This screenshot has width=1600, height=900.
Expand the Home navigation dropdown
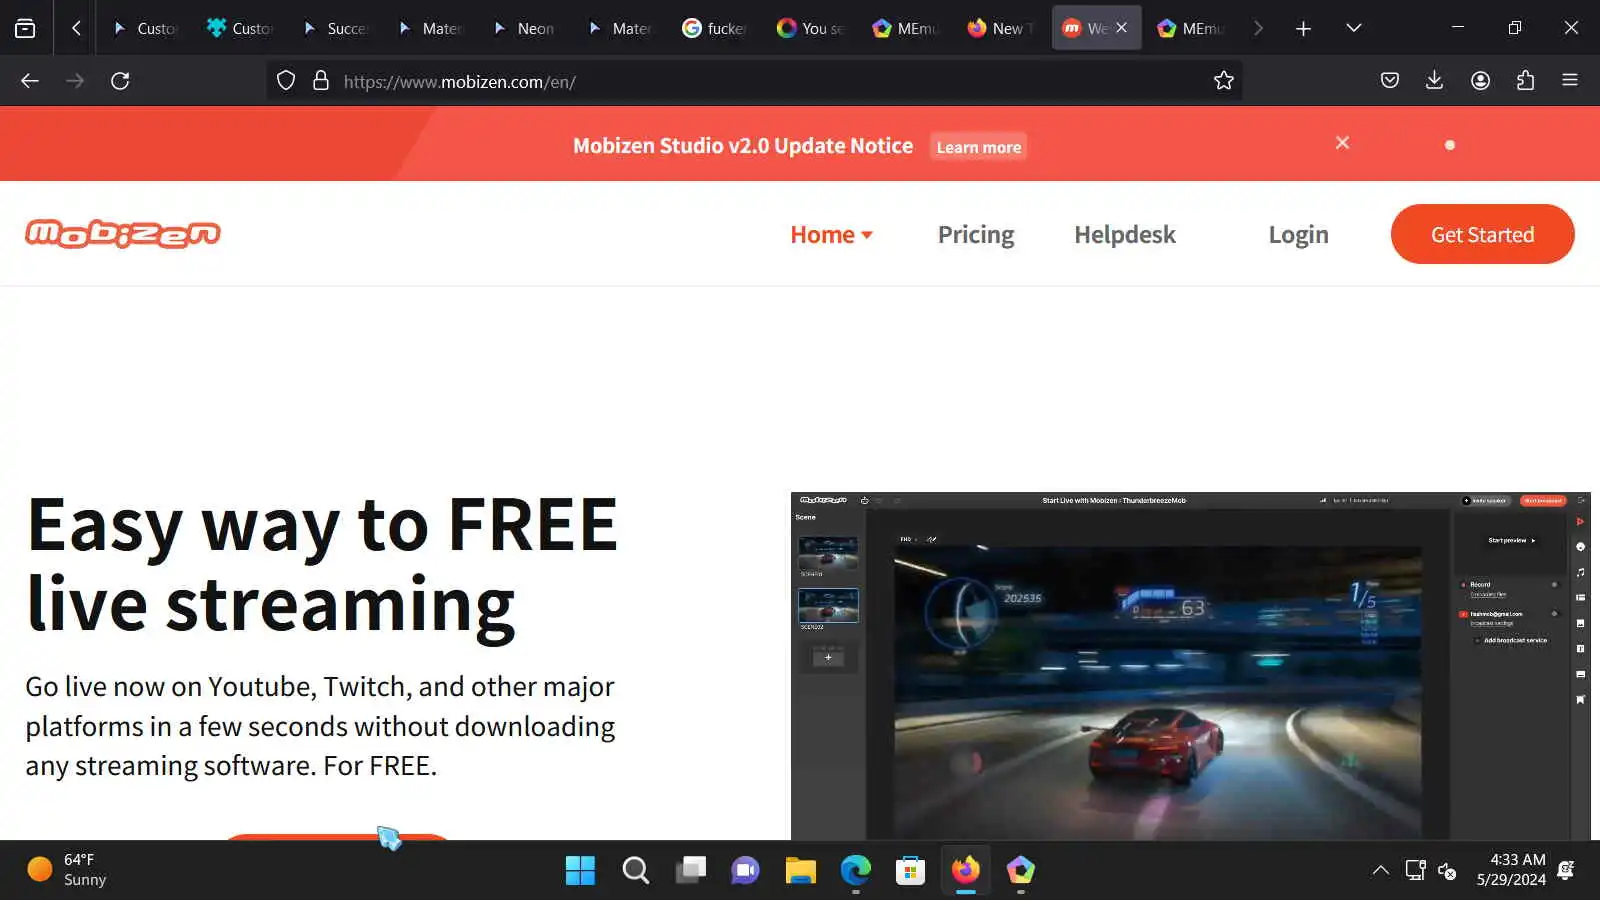click(x=832, y=235)
